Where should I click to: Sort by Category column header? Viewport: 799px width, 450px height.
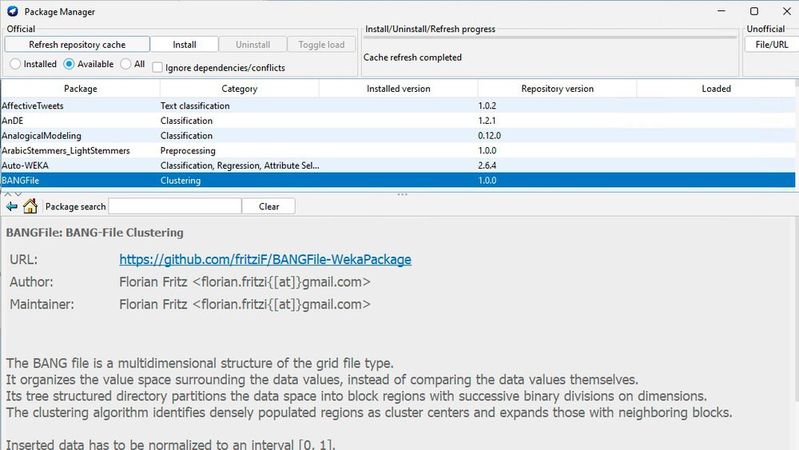pyautogui.click(x=239, y=89)
